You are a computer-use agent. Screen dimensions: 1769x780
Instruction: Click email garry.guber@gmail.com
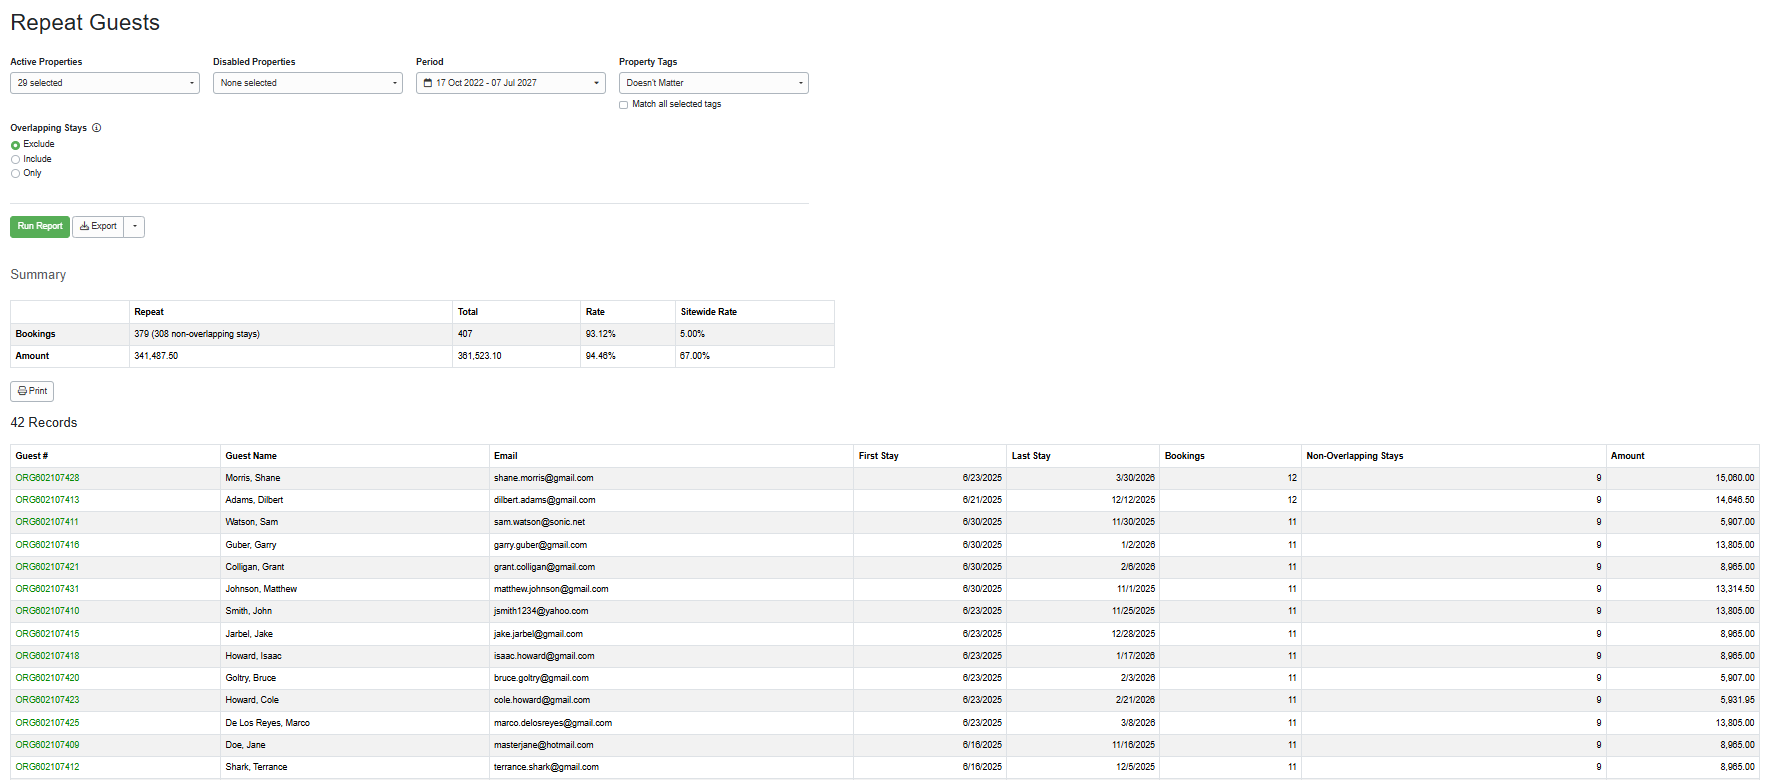click(540, 545)
